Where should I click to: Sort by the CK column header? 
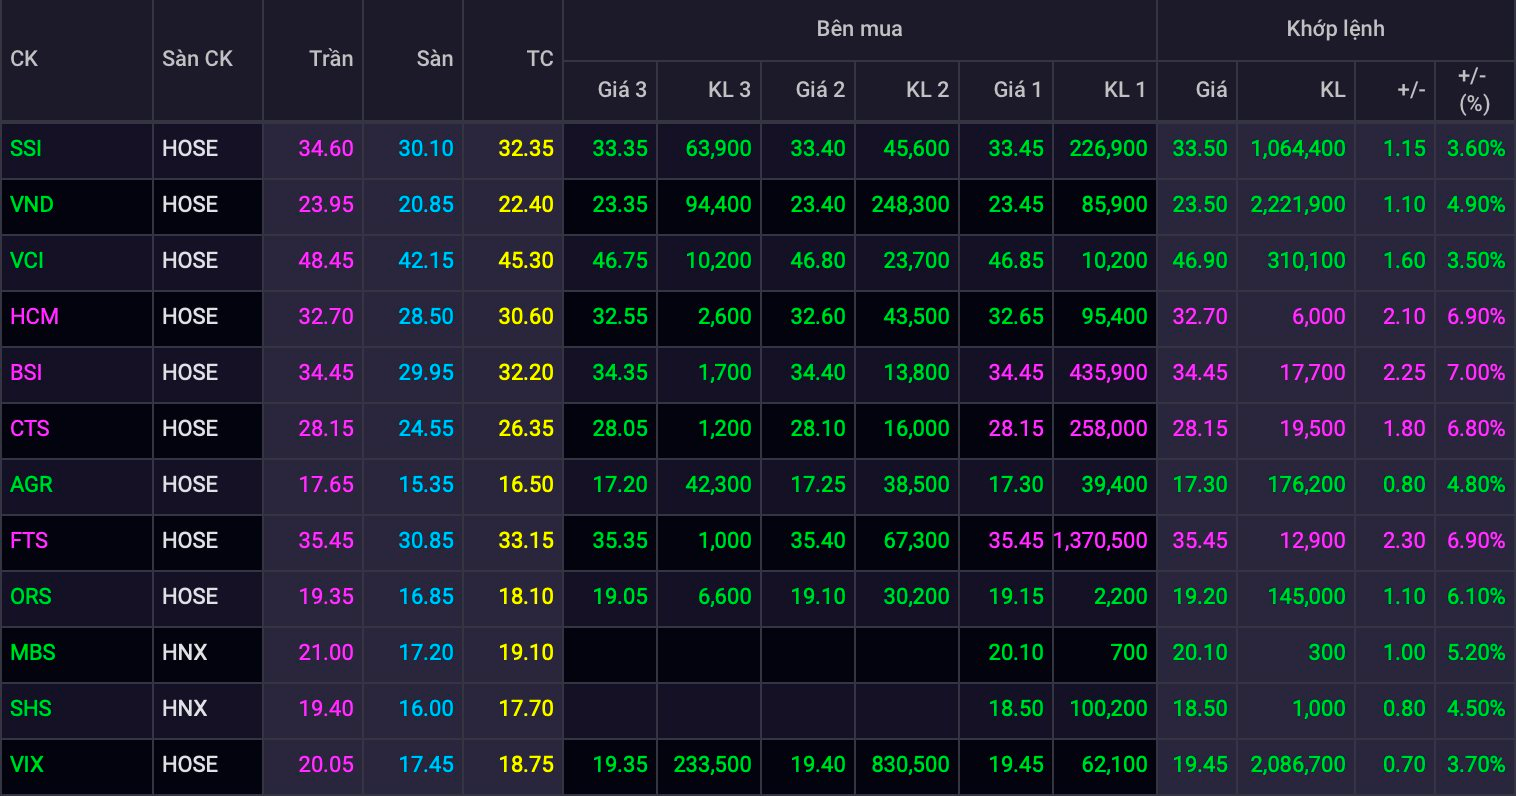pos(24,59)
